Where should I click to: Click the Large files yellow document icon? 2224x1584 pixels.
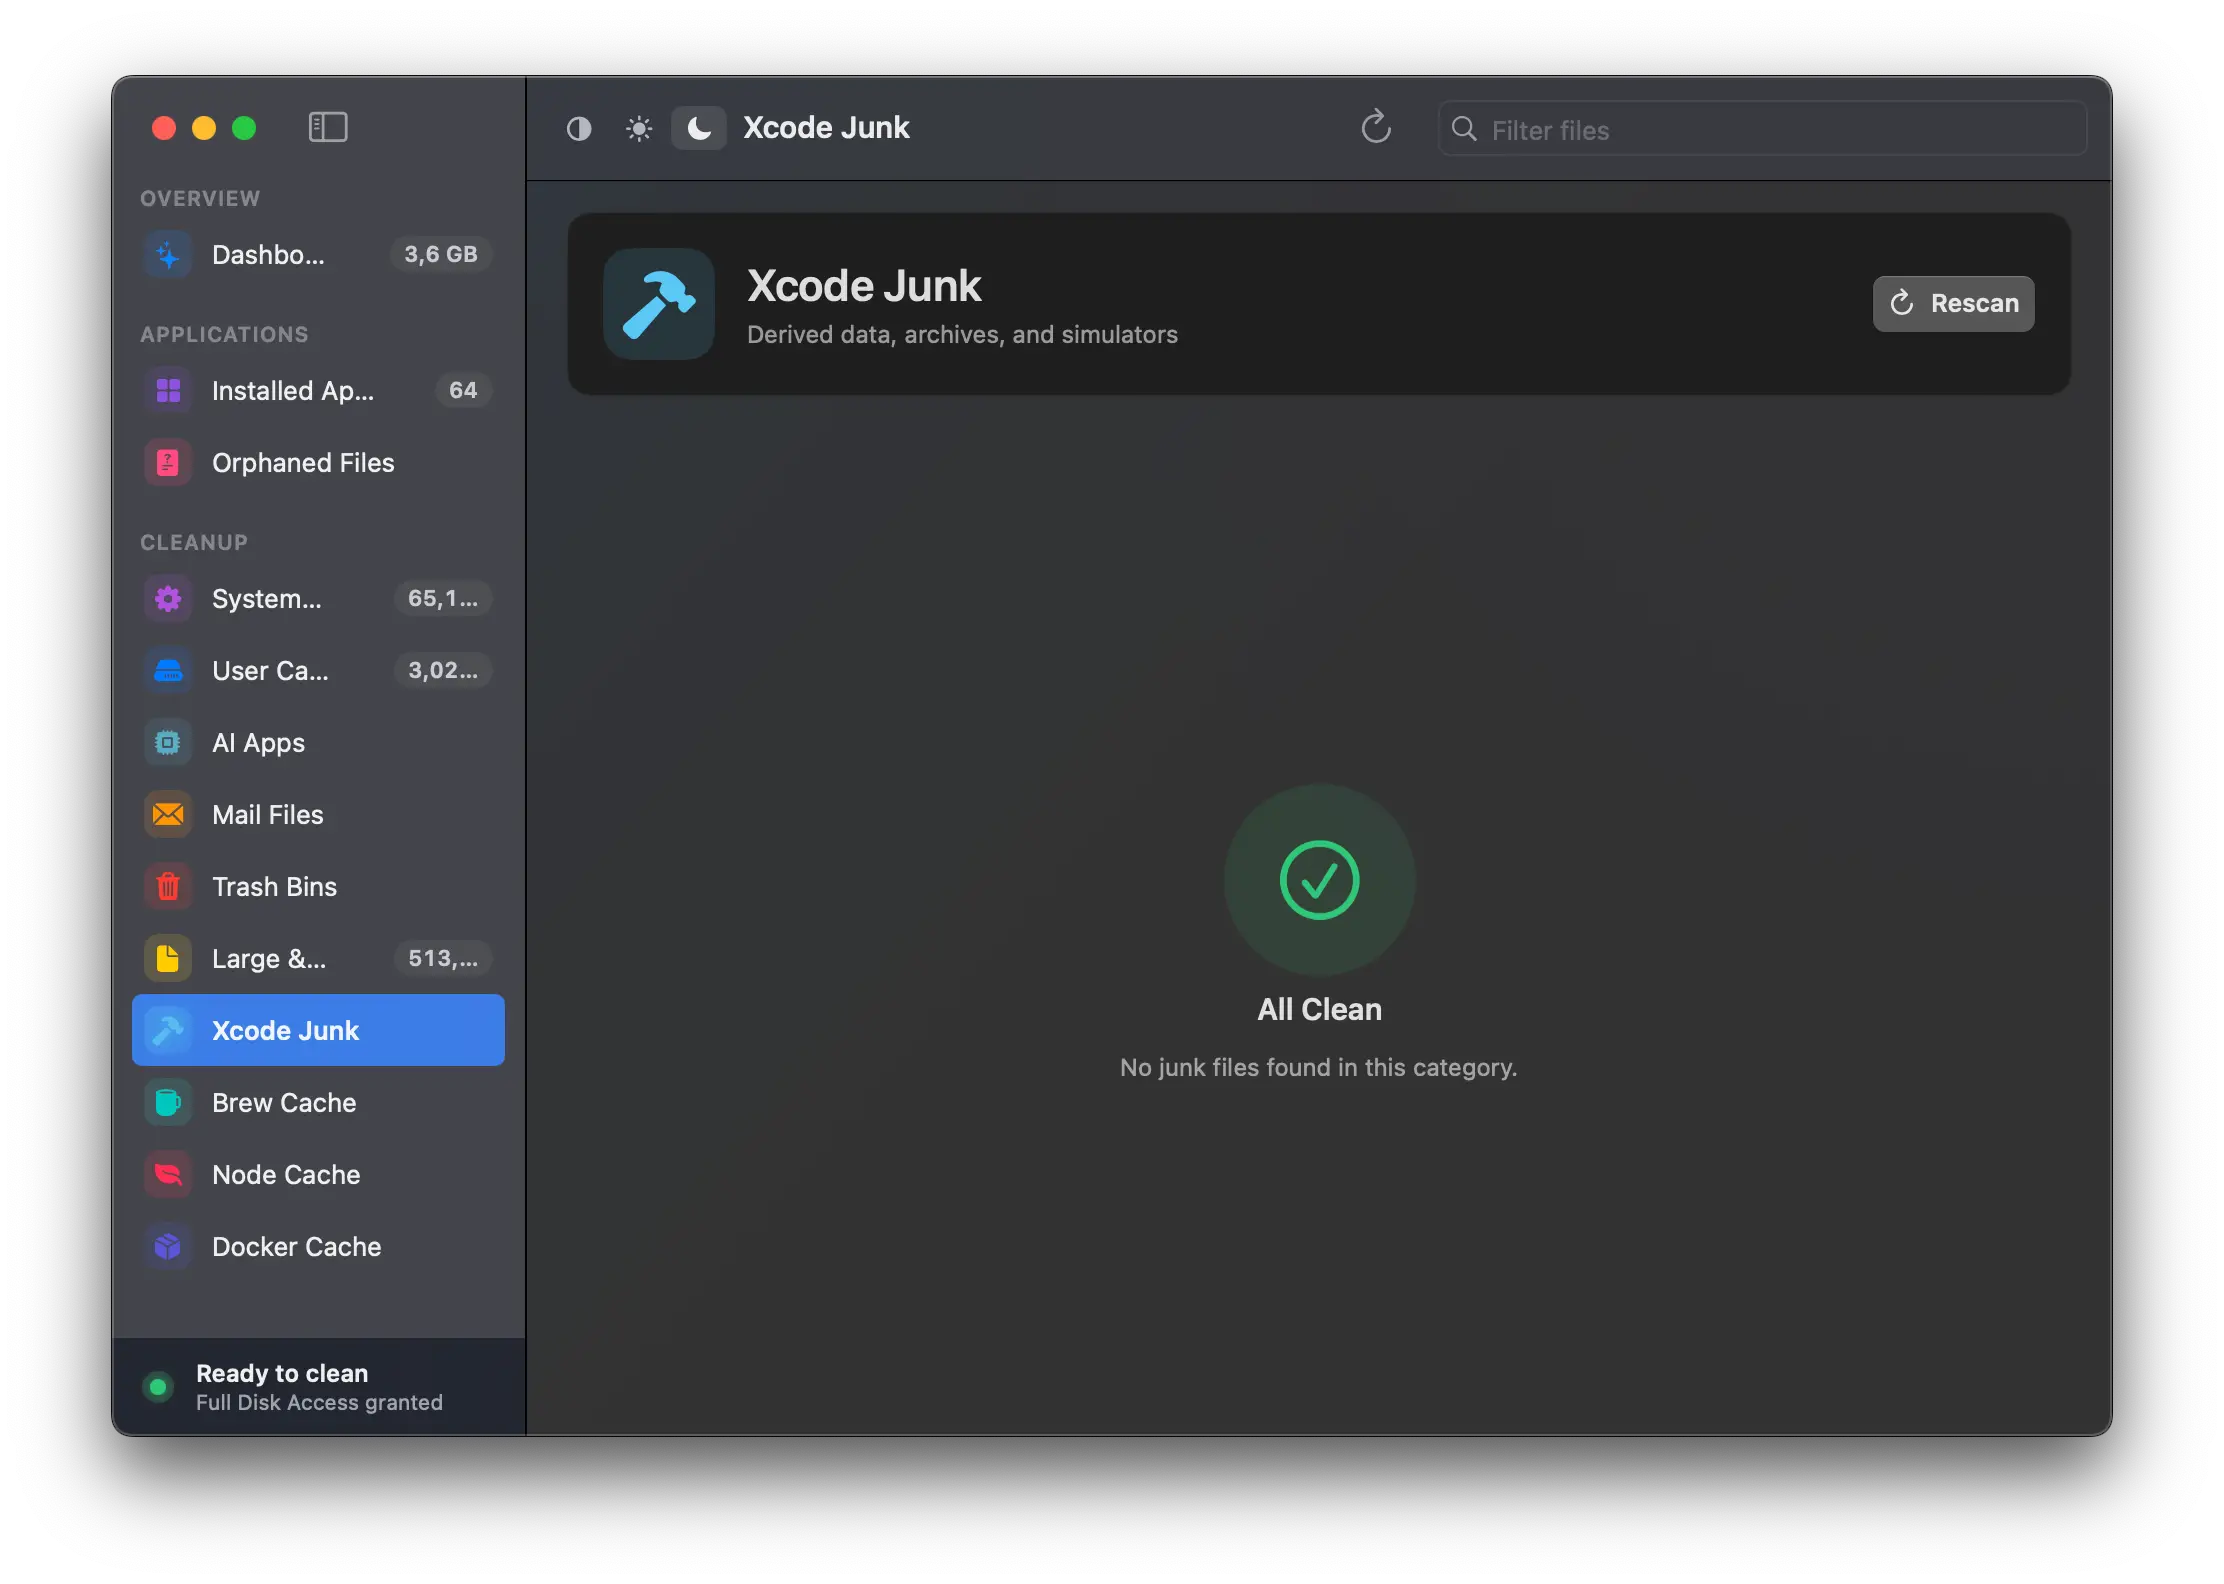coord(168,959)
